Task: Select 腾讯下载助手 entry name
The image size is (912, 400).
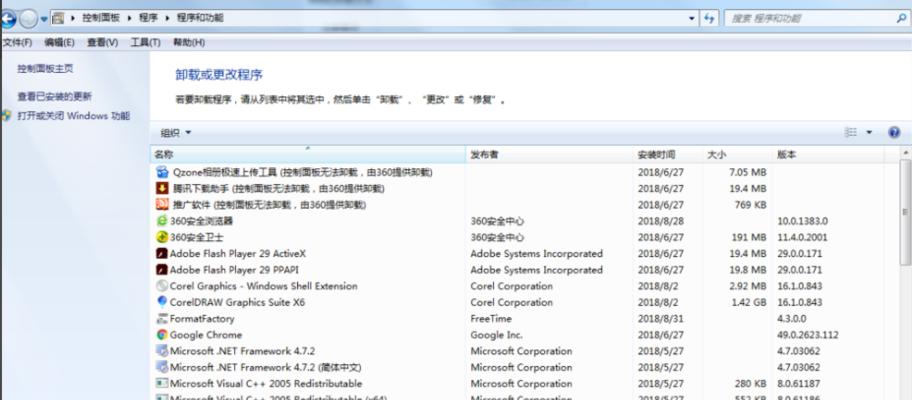Action: point(279,188)
